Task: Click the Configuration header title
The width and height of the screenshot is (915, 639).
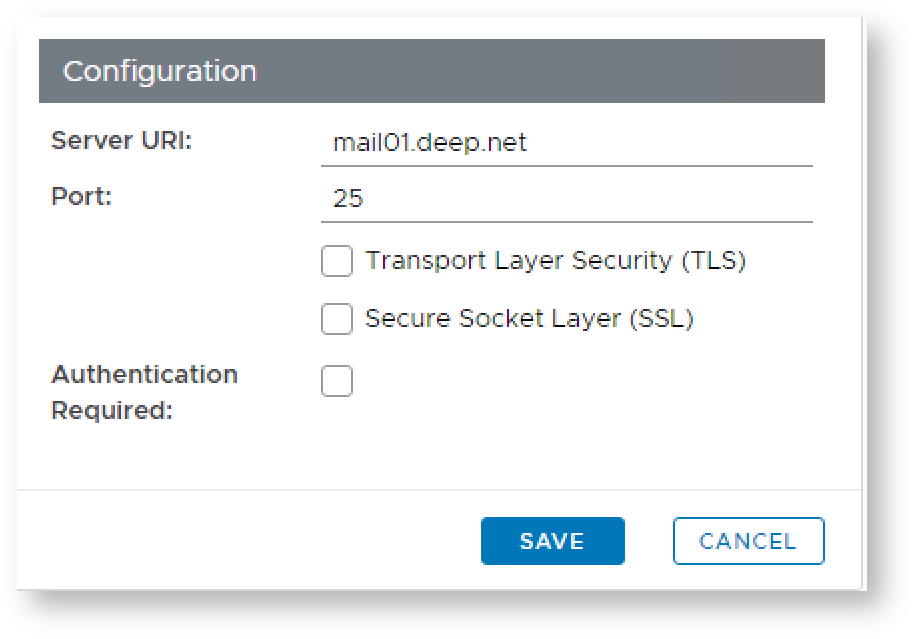Action: click(160, 72)
